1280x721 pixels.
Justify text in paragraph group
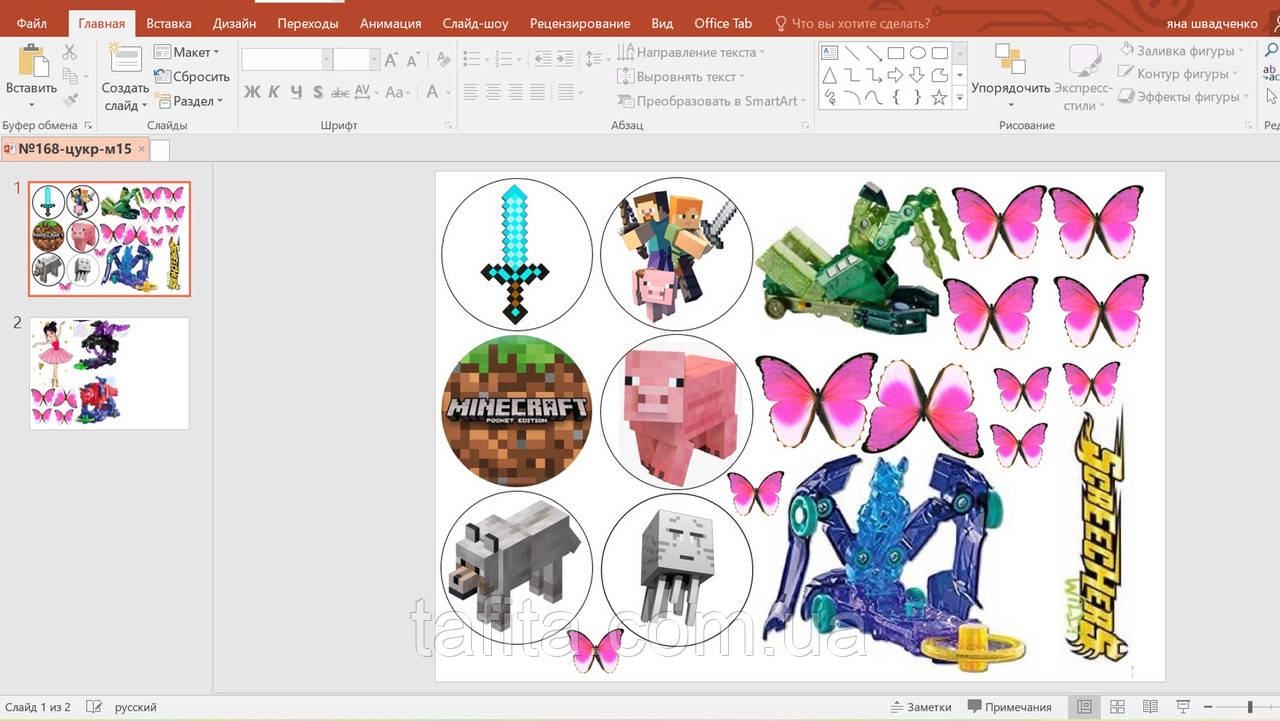point(538,92)
